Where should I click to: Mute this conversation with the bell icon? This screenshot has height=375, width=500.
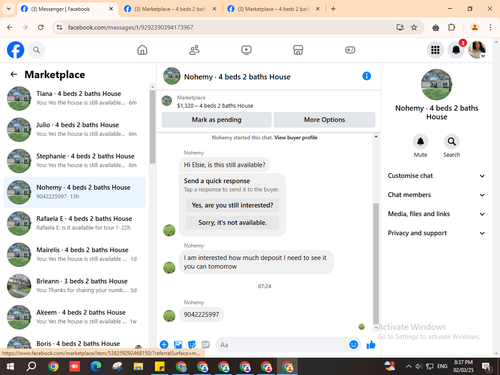click(x=420, y=142)
